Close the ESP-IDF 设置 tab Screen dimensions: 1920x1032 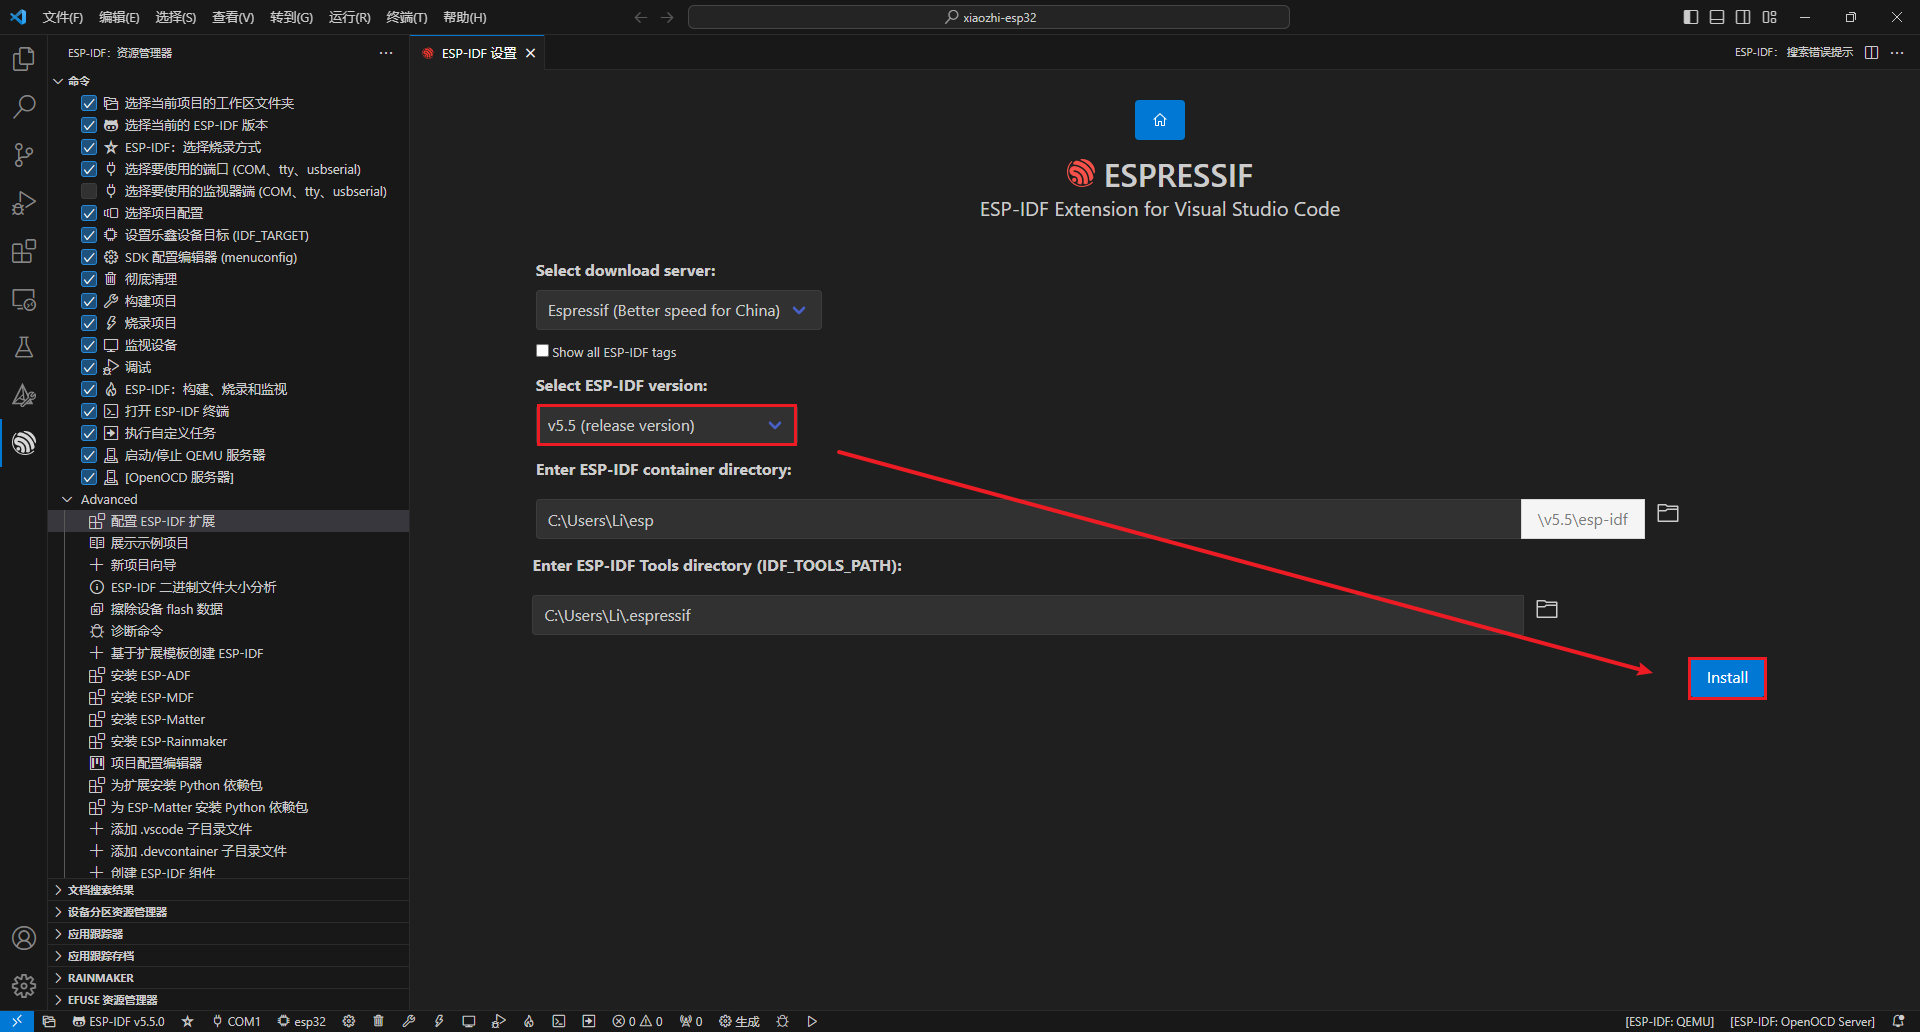tap(531, 53)
